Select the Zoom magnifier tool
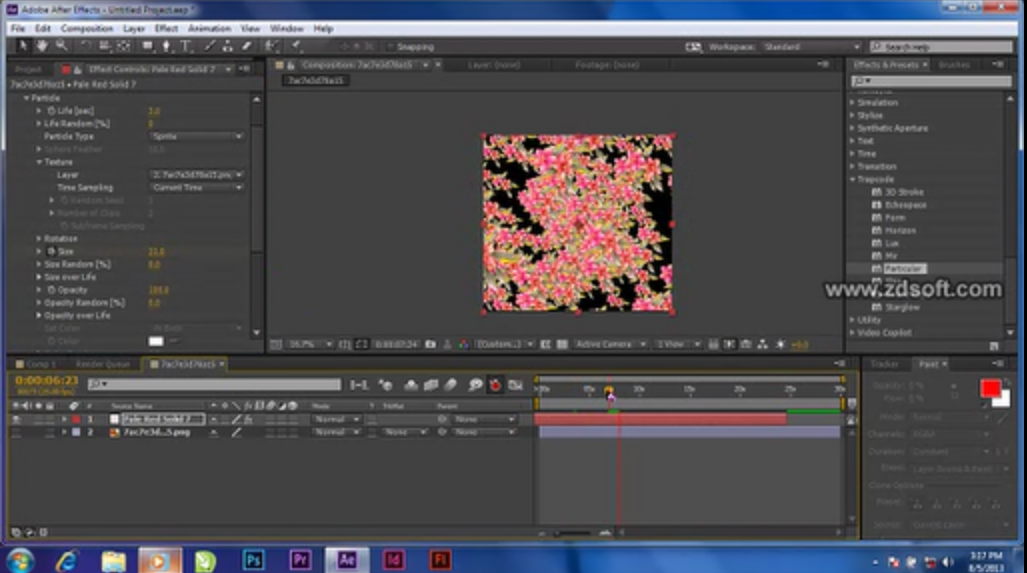Image resolution: width=1027 pixels, height=573 pixels. [62, 46]
